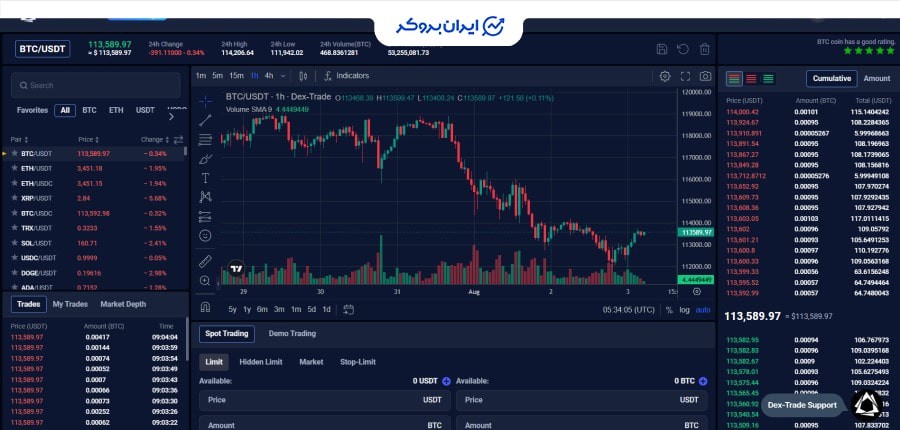Image resolution: width=900 pixels, height=430 pixels.
Task: Open the candlestick chart type menu
Action: pyautogui.click(x=302, y=76)
